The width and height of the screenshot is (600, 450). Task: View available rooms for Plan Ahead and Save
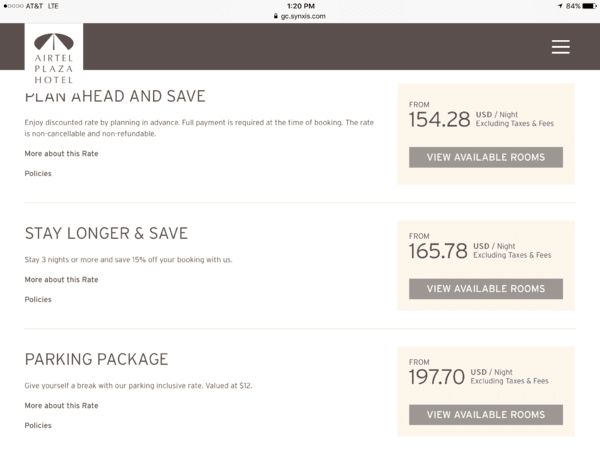tap(486, 157)
